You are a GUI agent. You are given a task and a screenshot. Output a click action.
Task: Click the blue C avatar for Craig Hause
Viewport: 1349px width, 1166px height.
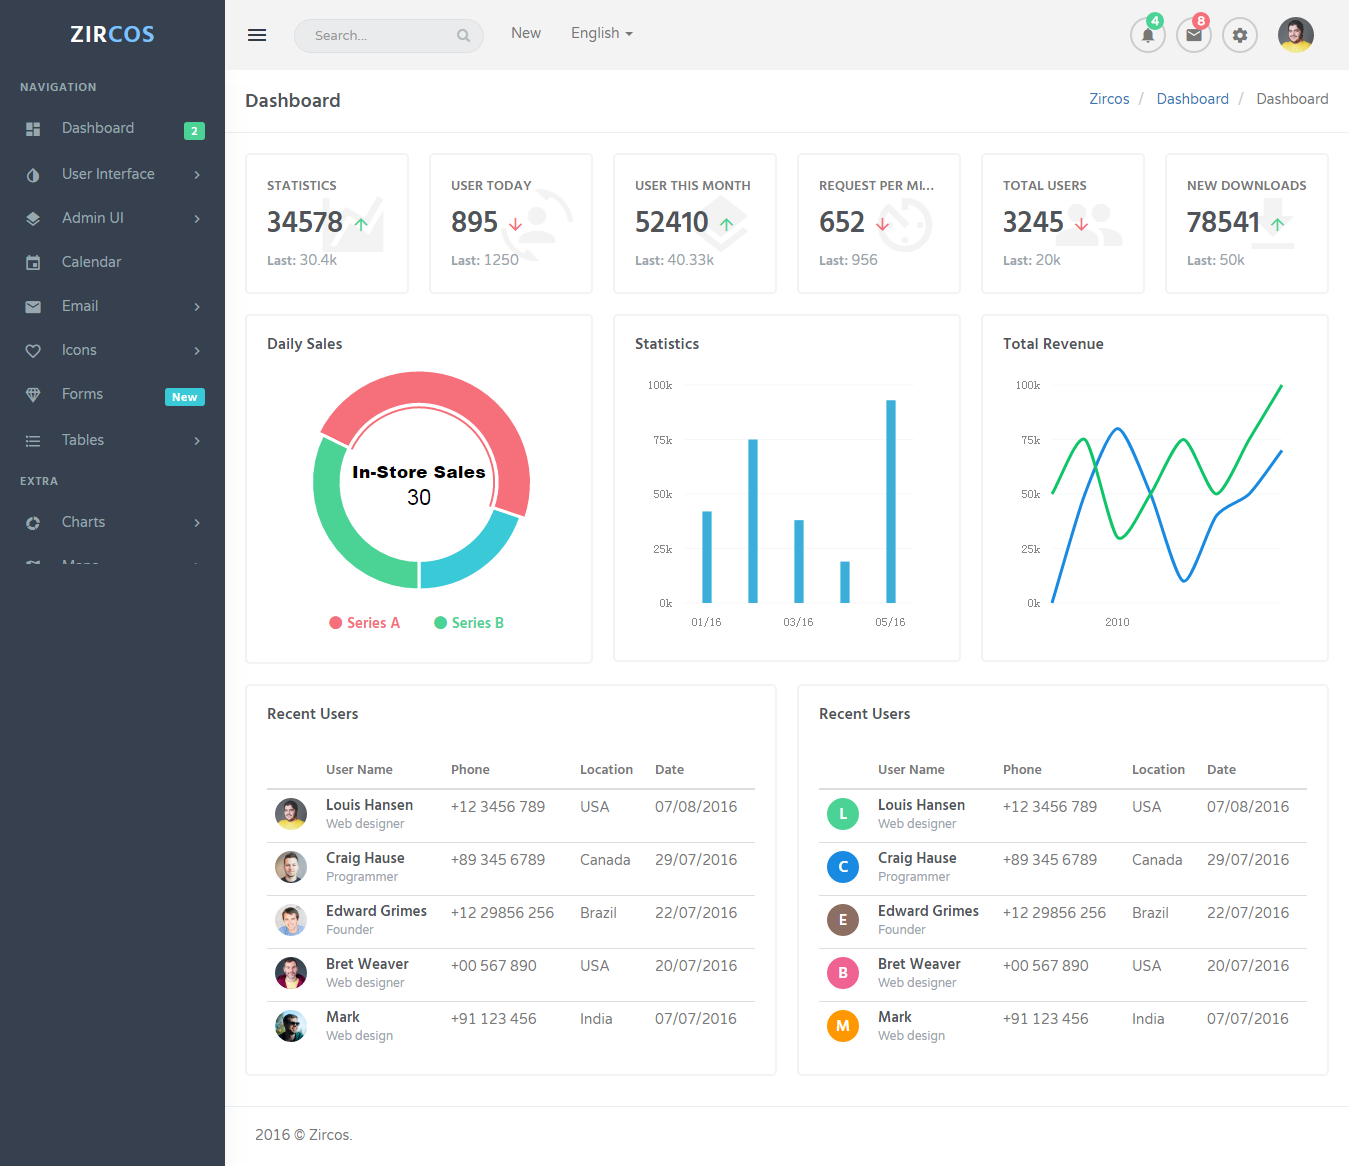pos(843,867)
